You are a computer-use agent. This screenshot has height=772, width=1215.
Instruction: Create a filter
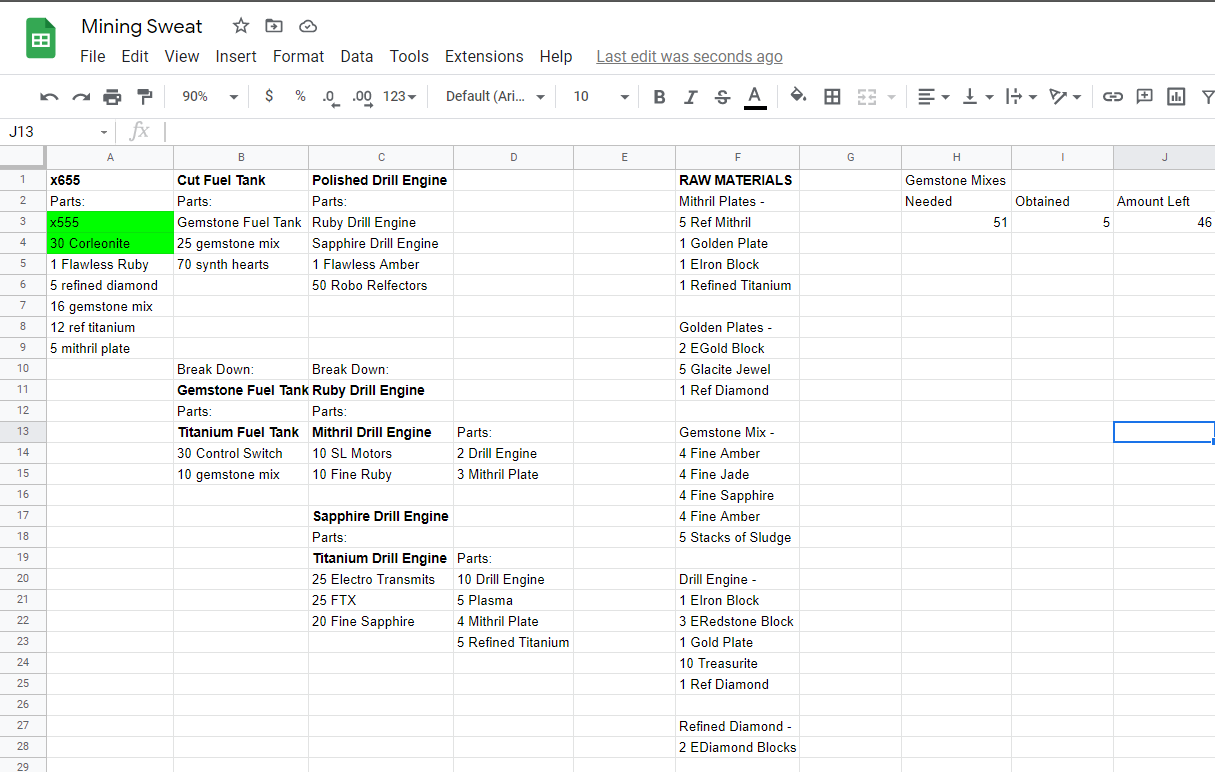[x=1207, y=96]
